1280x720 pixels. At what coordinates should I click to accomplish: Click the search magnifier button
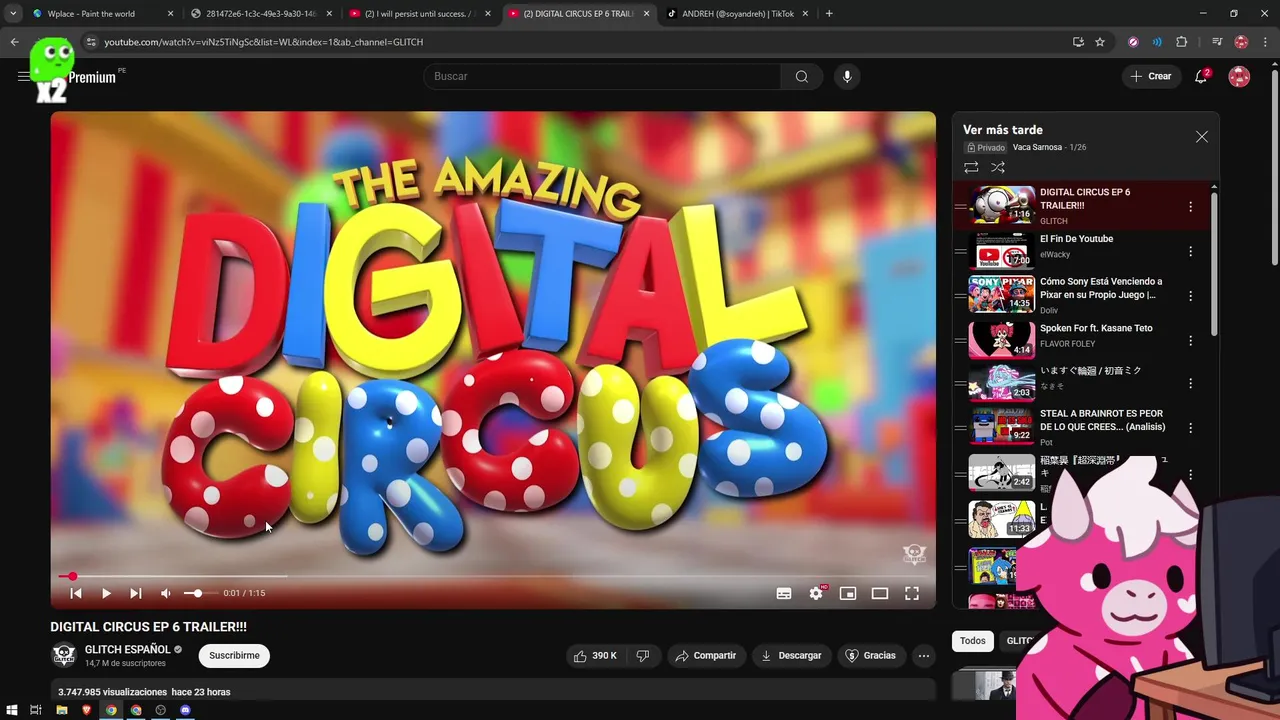[x=802, y=76]
